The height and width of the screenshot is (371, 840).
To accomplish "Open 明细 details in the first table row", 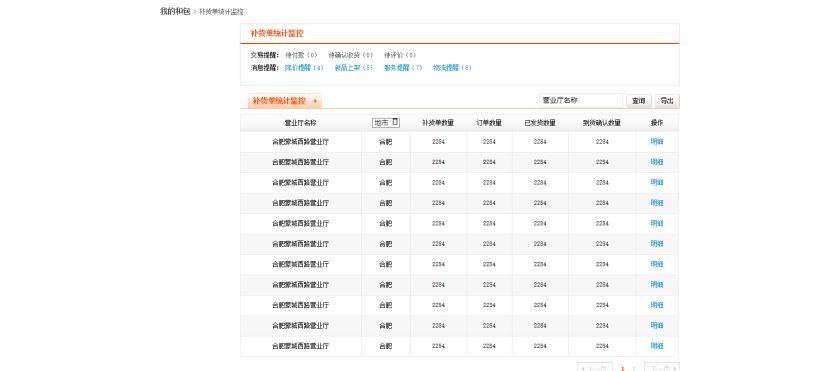I will click(x=657, y=142).
